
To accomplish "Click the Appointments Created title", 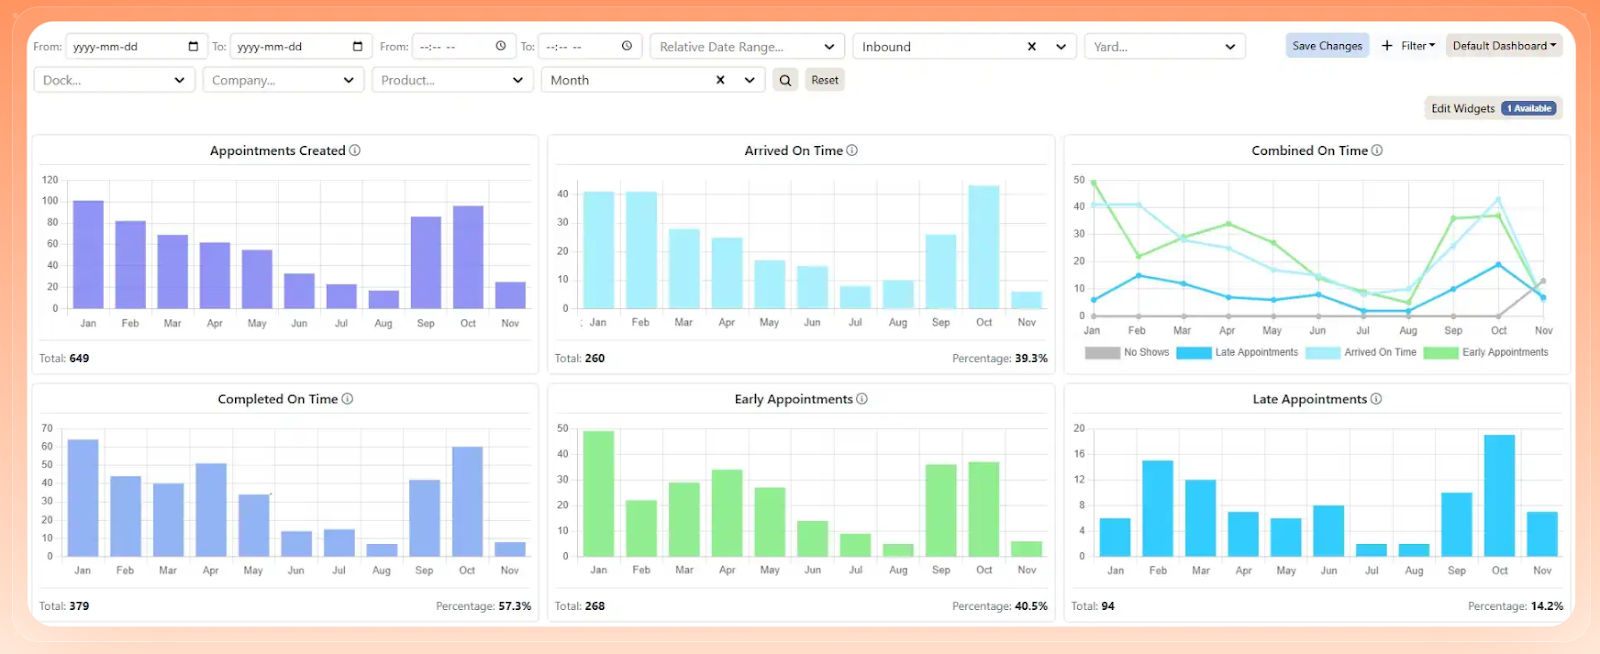I will tap(277, 151).
